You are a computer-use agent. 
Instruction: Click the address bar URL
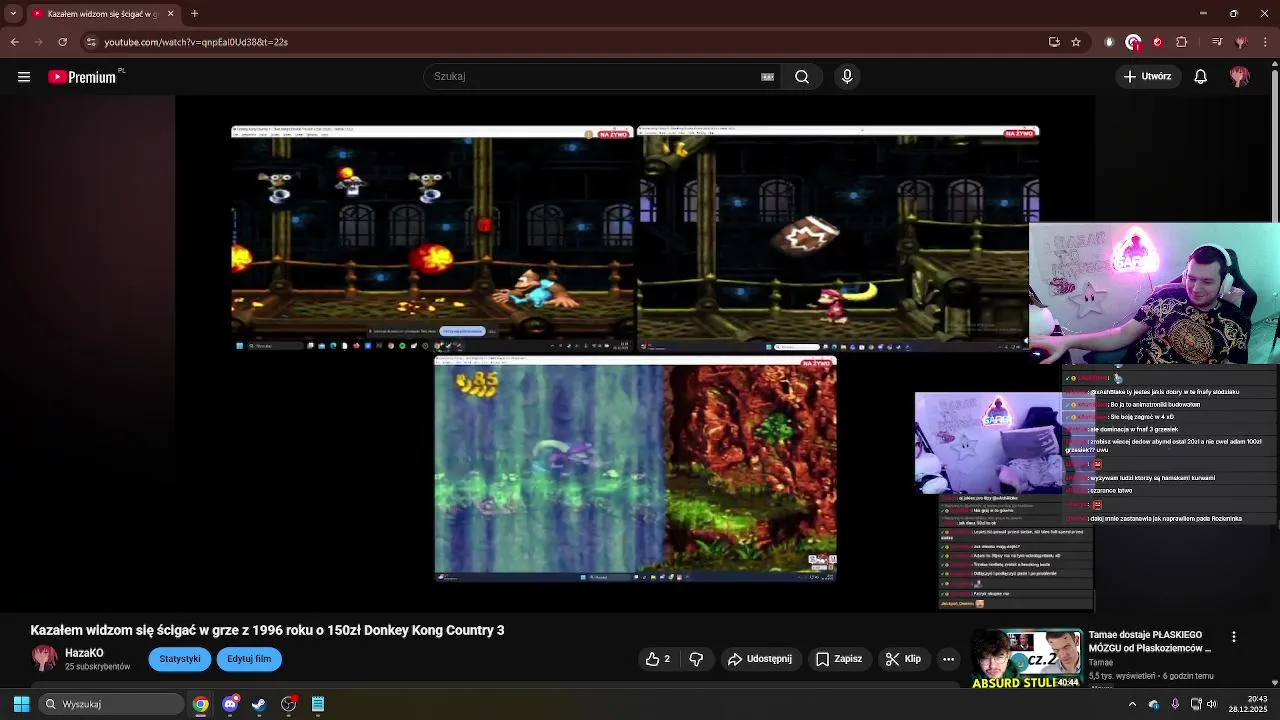196,42
